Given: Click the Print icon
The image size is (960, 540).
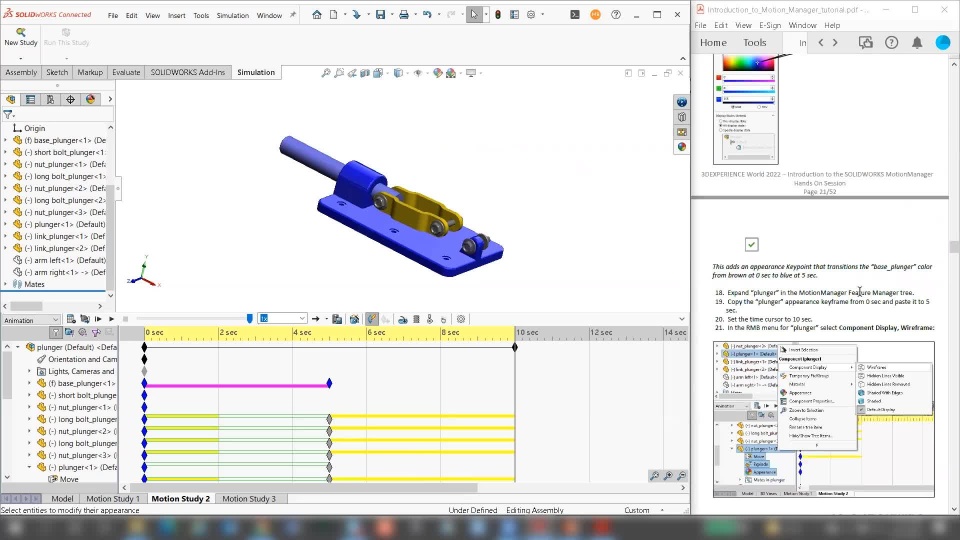Looking at the screenshot, I should (403, 15).
